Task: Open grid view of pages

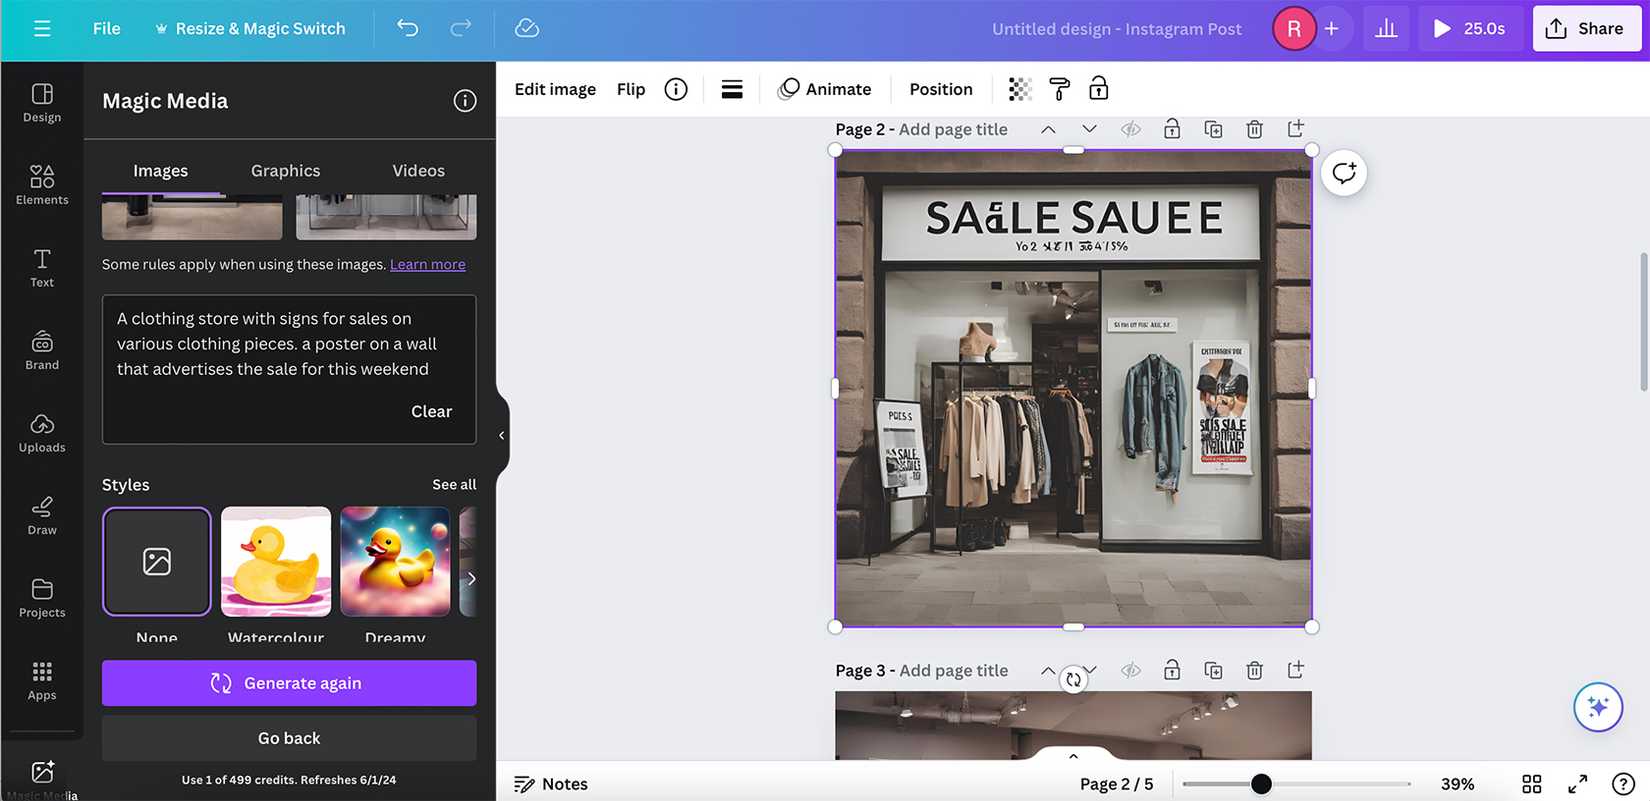Action: click(1531, 784)
